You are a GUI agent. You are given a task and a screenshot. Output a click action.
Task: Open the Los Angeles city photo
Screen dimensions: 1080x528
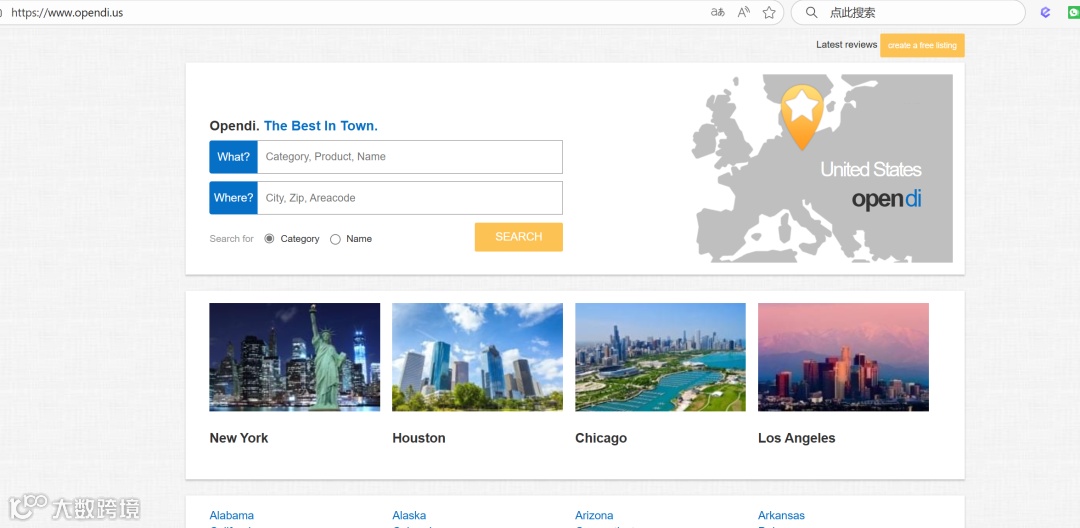tap(844, 357)
